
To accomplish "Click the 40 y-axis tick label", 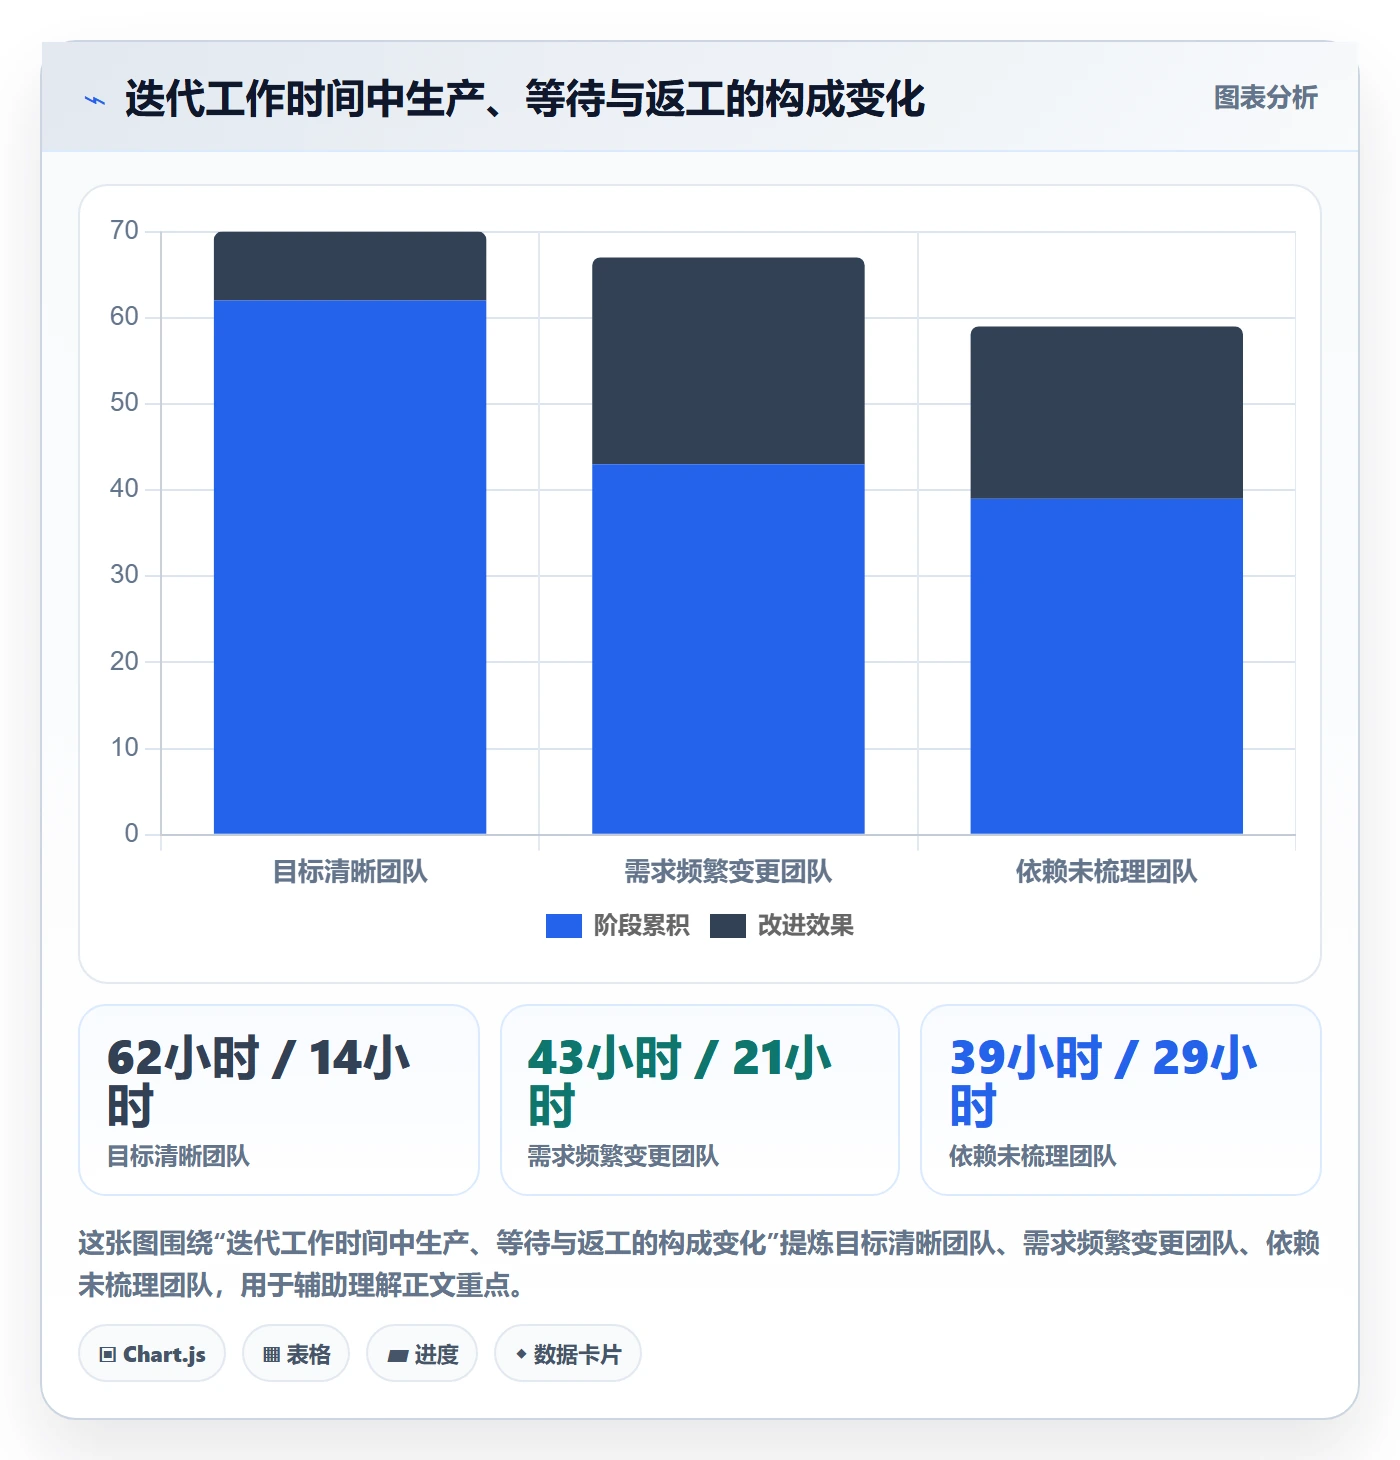I will pos(124,489).
